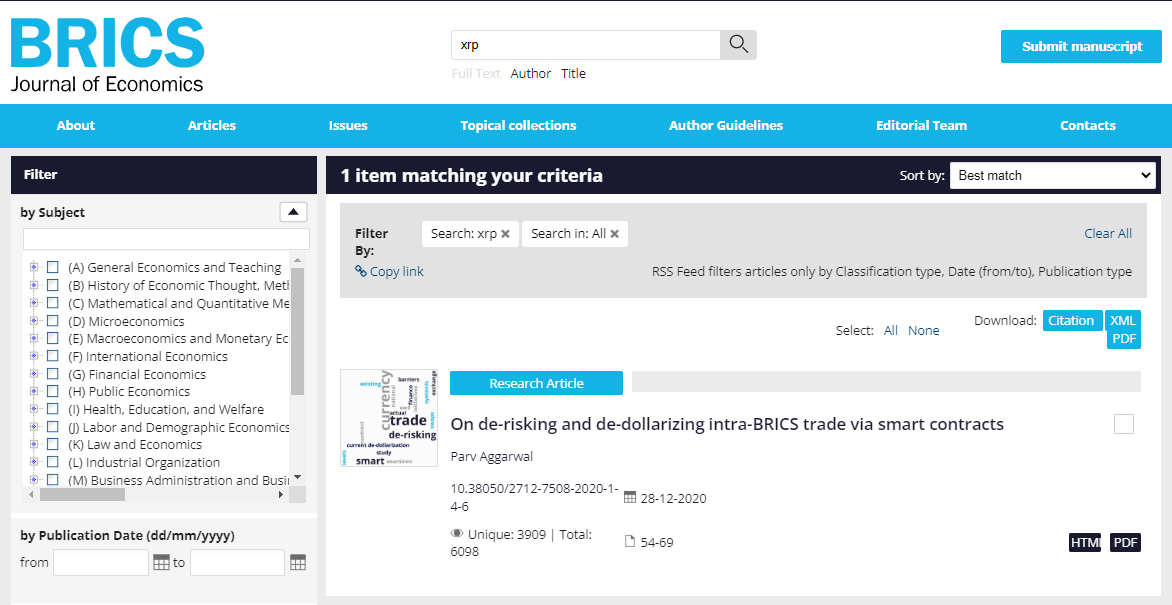Open the article word cloud thumbnail

click(x=389, y=418)
